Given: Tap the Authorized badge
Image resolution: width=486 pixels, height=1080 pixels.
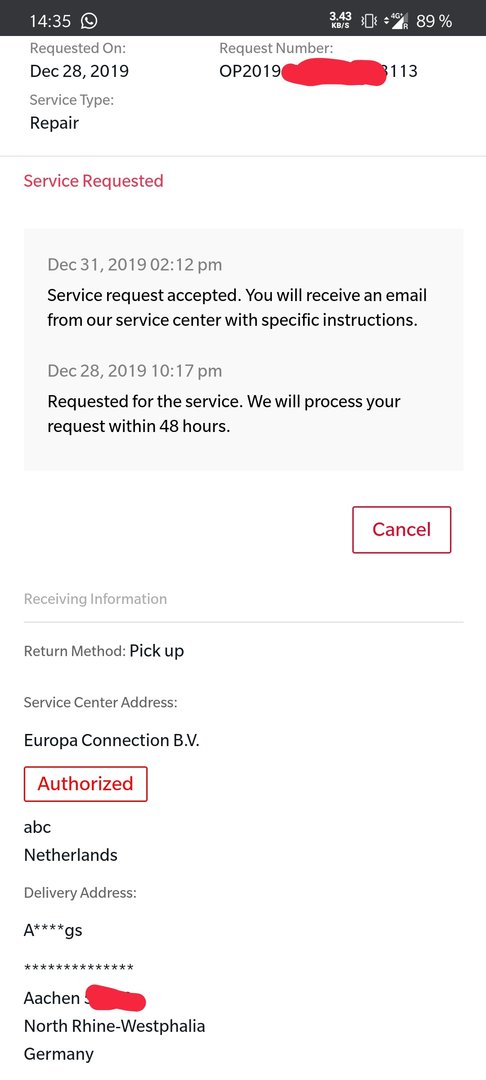Looking at the screenshot, I should coord(85,784).
